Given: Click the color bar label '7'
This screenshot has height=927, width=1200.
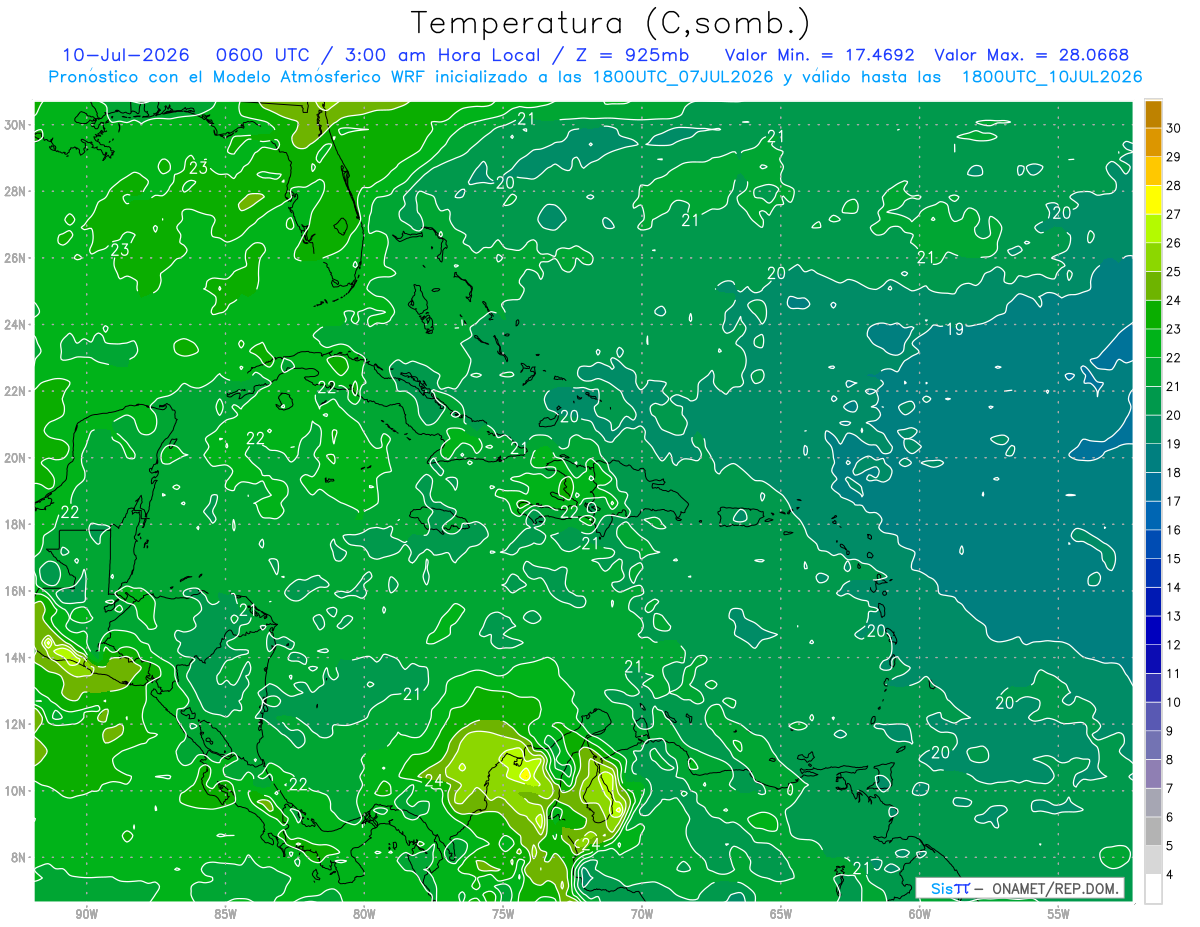Looking at the screenshot, I should [x=1171, y=789].
